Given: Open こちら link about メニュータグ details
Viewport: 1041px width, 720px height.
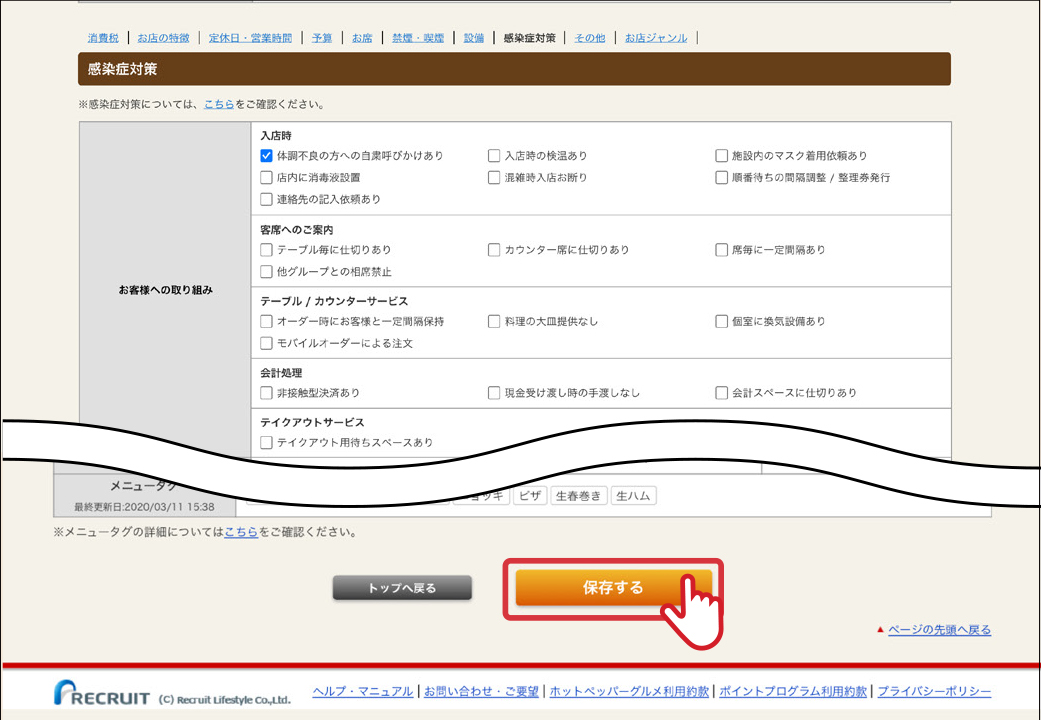Looking at the screenshot, I should pos(241,532).
